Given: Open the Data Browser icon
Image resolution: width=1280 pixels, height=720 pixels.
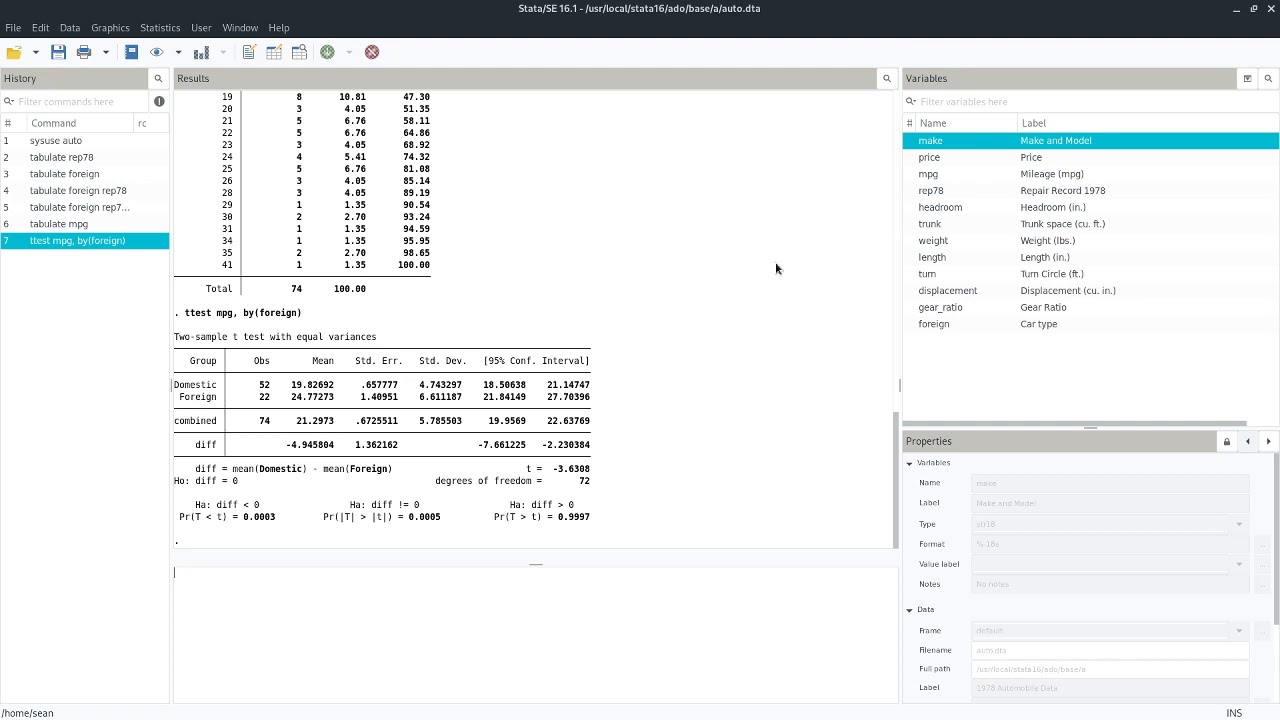Looking at the screenshot, I should [x=299, y=52].
